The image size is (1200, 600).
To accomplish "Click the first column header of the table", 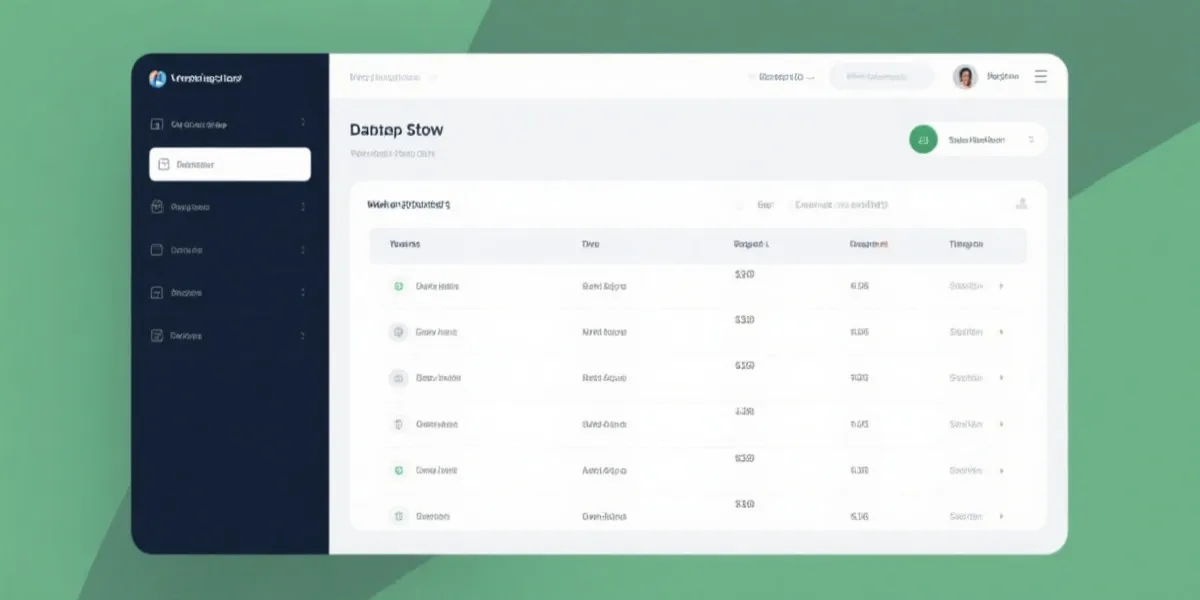I will 405,244.
